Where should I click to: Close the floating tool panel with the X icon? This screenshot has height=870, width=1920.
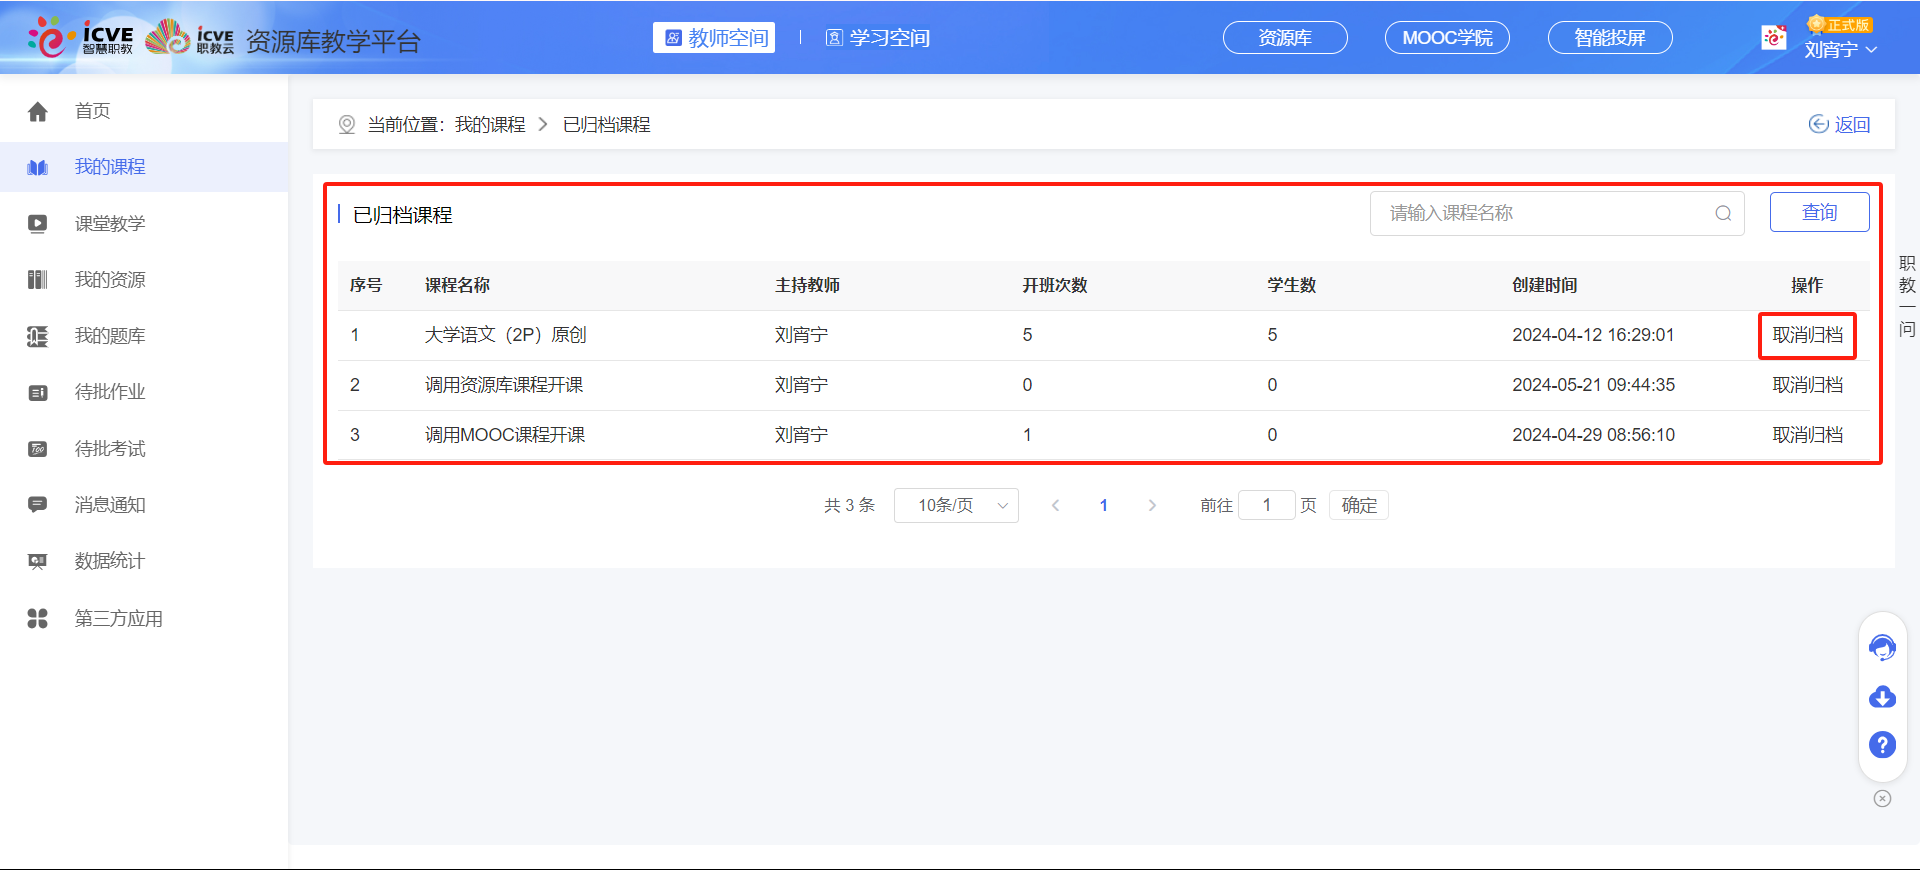point(1882,798)
